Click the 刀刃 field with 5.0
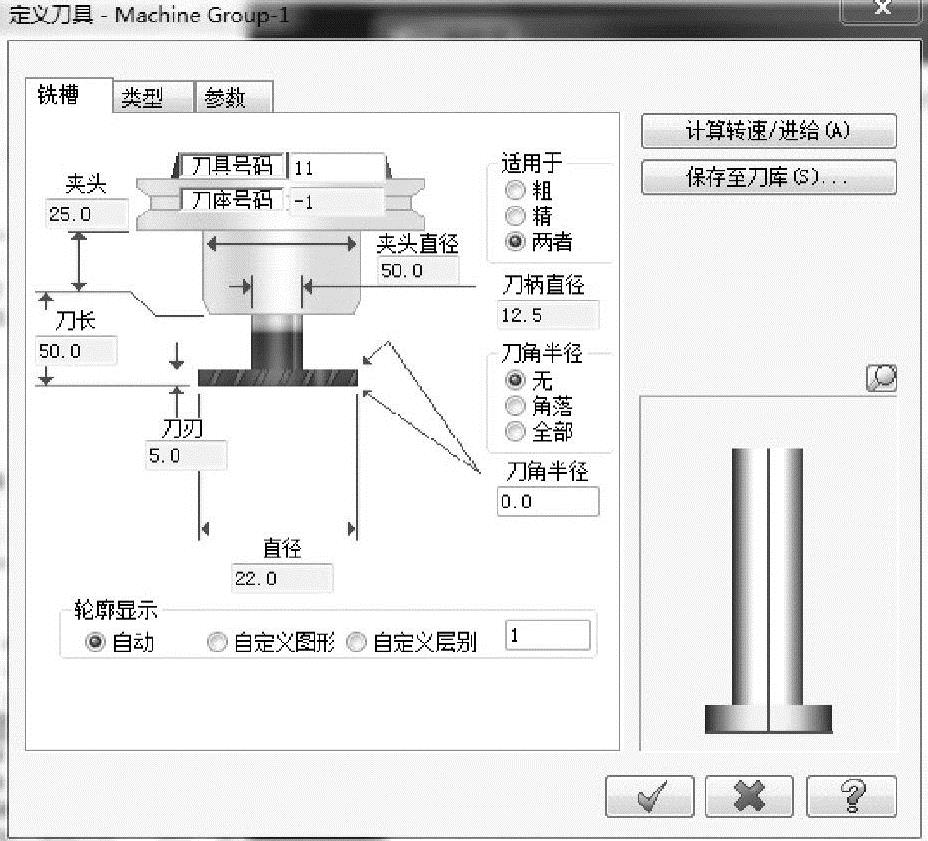The height and width of the screenshot is (841, 928). (186, 455)
